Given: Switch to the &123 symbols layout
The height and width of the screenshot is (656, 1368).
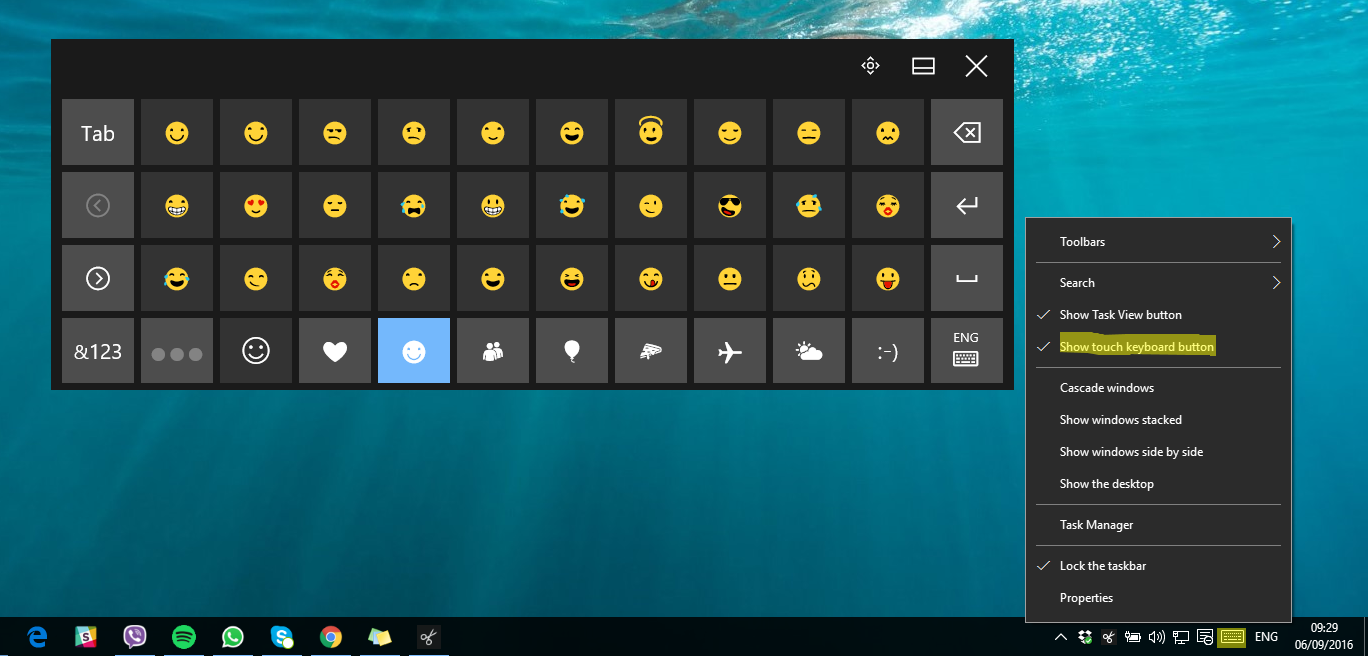Looking at the screenshot, I should pos(98,351).
